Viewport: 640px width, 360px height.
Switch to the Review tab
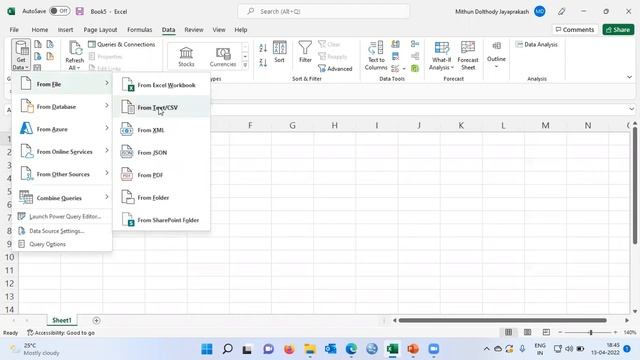tap(193, 29)
